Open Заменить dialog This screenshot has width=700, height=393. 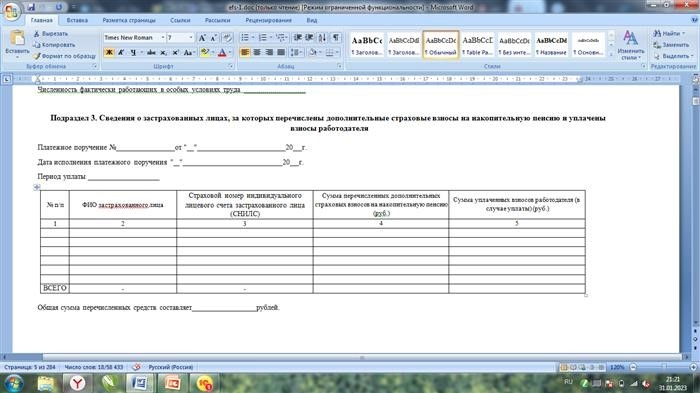pyautogui.click(x=671, y=45)
